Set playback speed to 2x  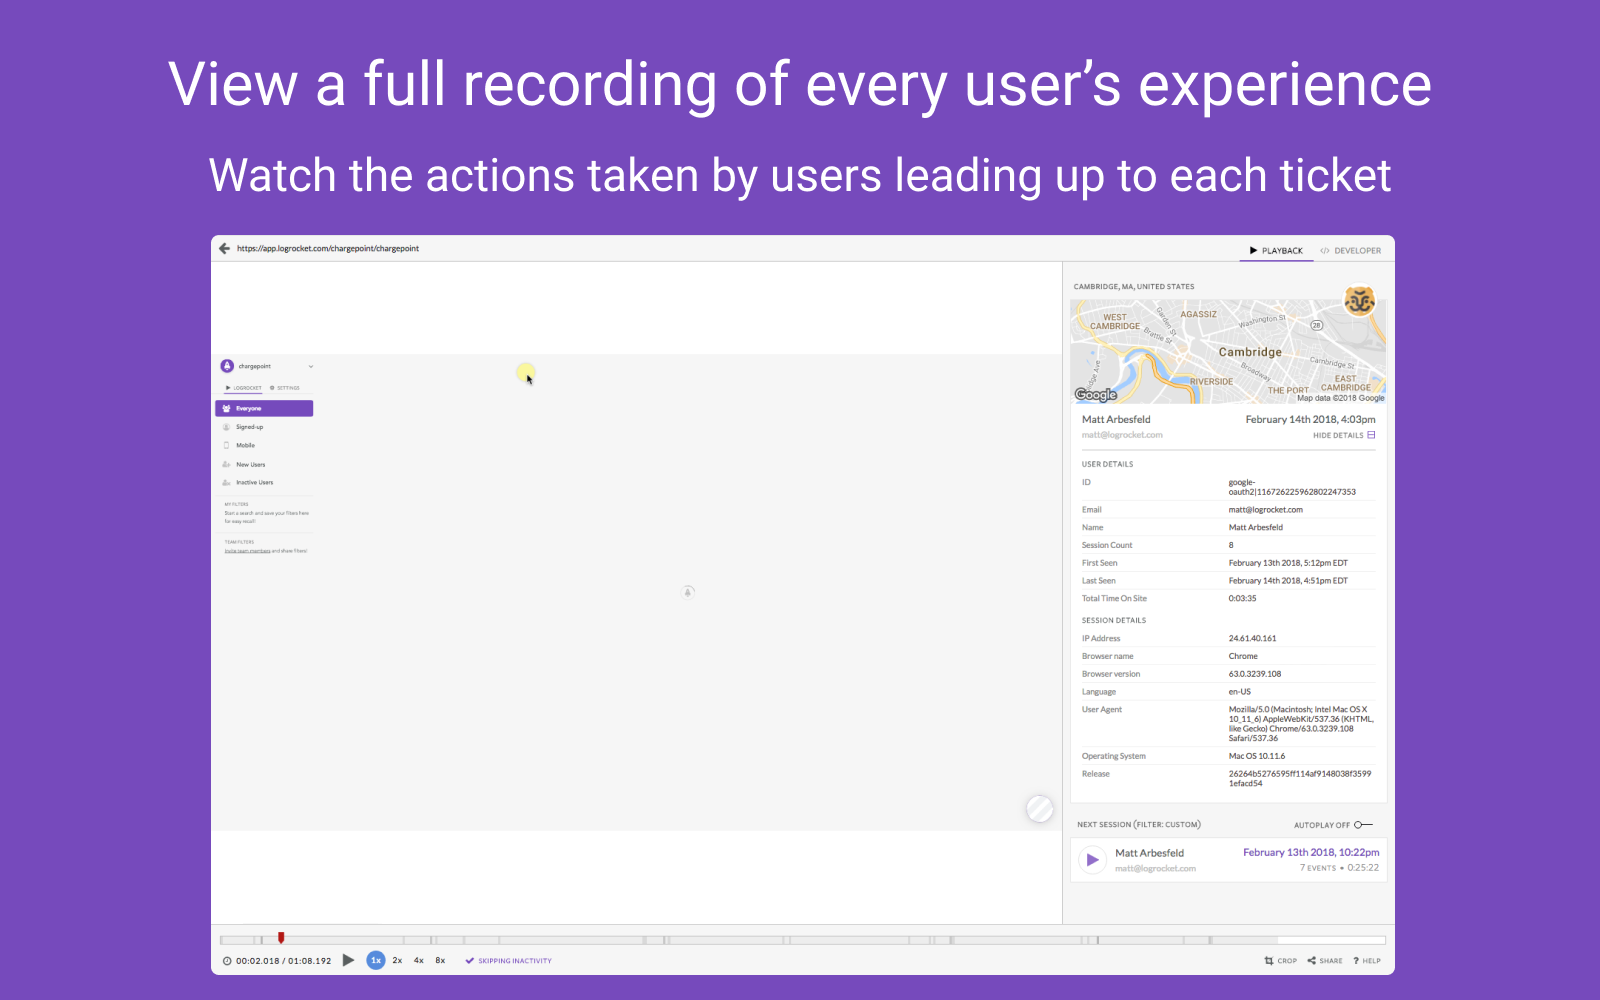[397, 960]
